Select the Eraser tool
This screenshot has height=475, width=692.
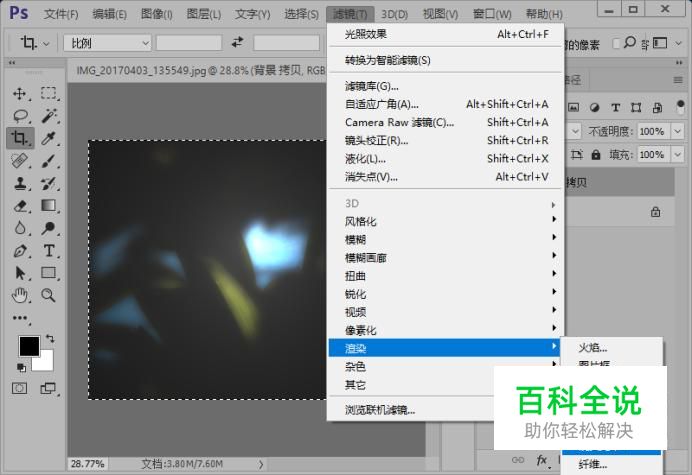[20, 206]
